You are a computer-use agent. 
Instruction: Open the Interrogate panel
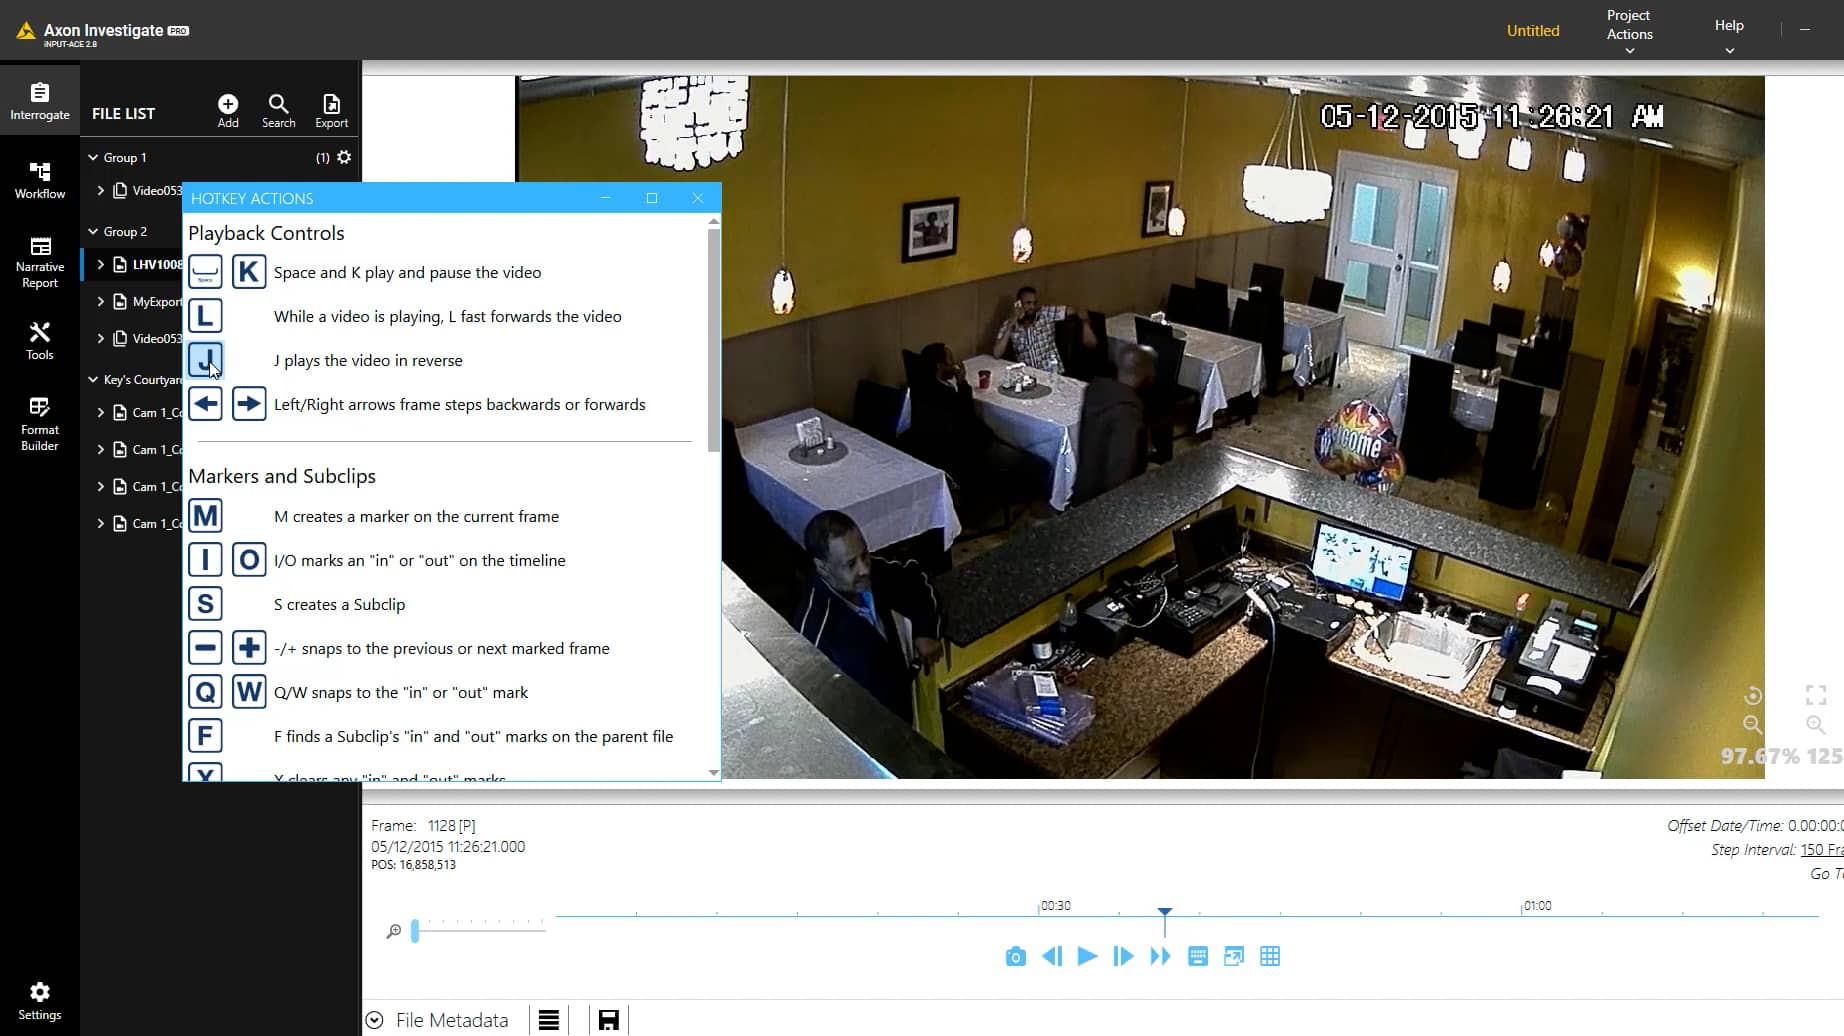pos(39,100)
